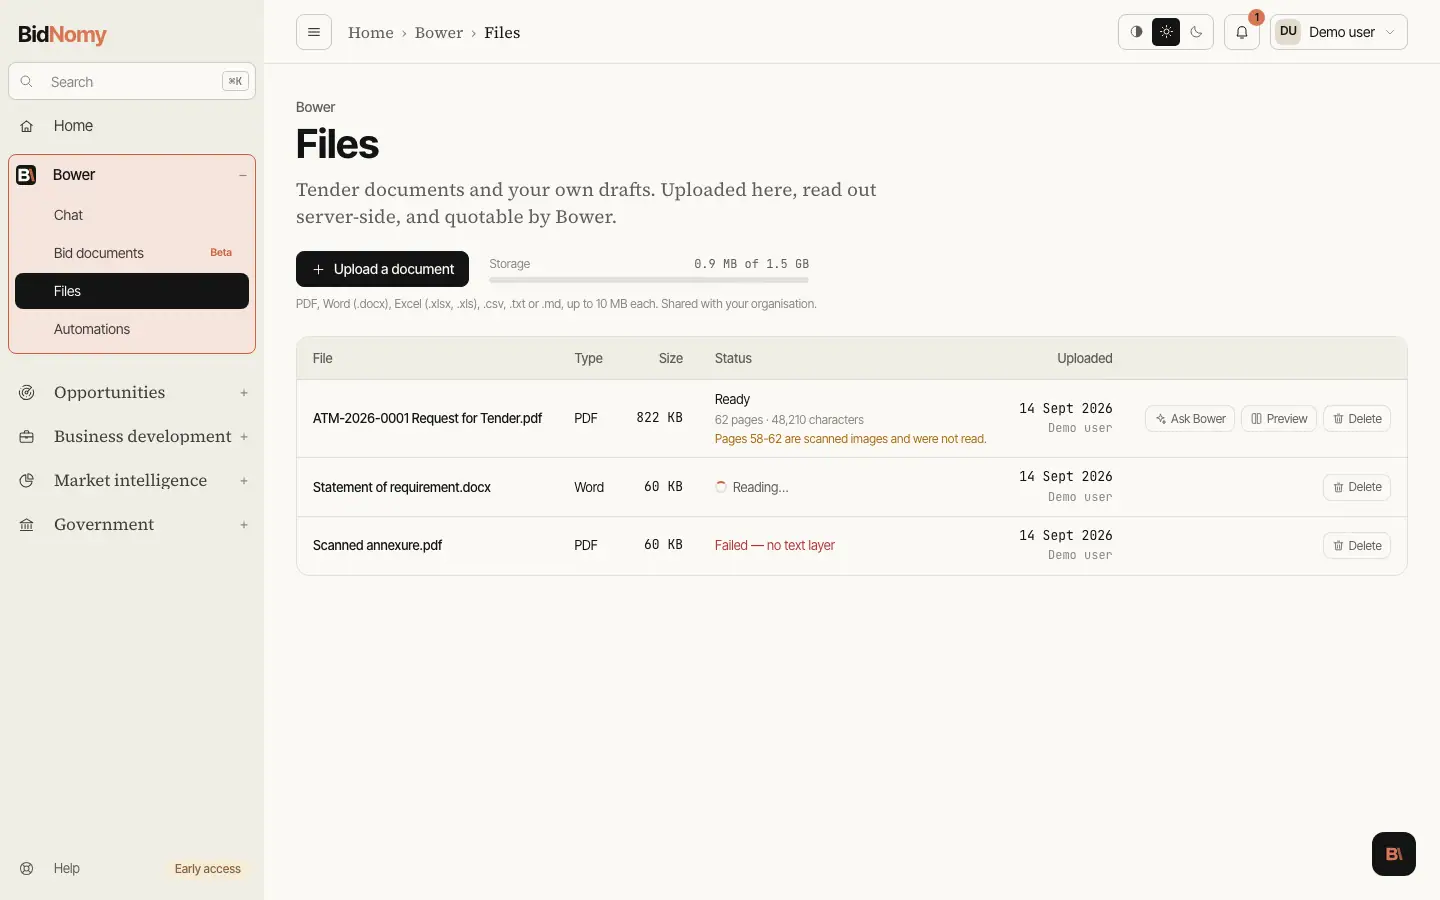1440x900 pixels.
Task: Expand the Business development section
Action: (x=243, y=437)
